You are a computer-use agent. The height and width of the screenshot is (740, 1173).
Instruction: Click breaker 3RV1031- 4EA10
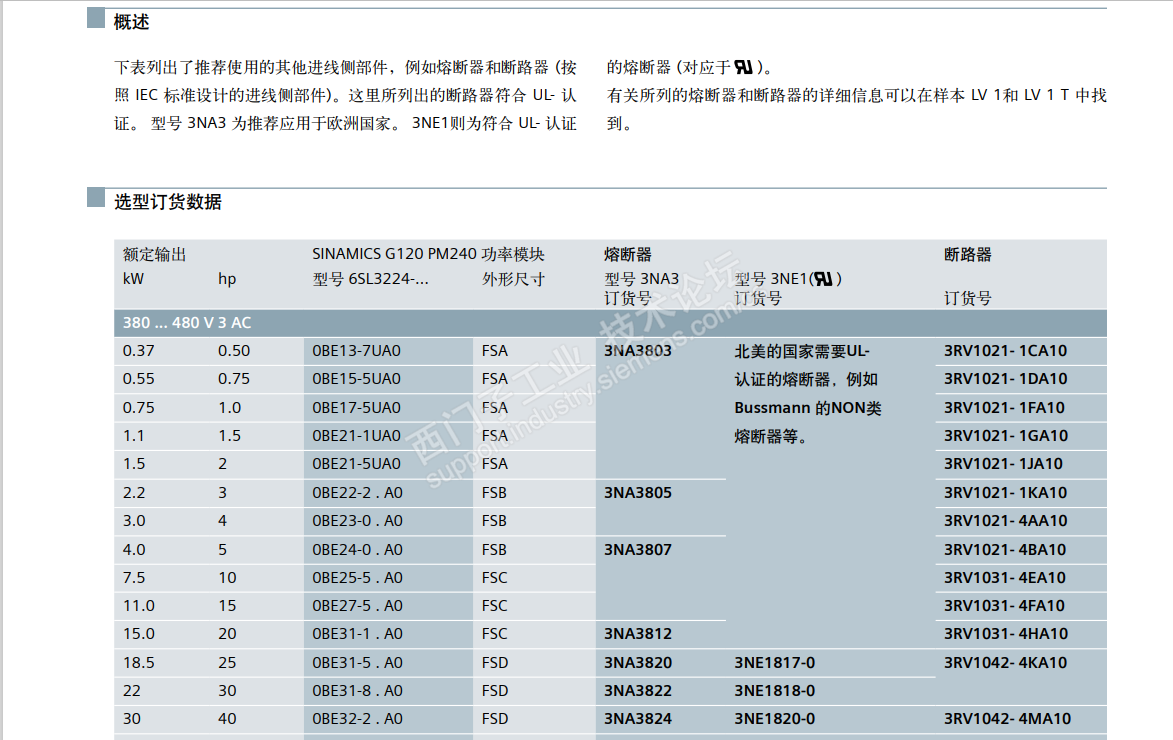coord(1005,578)
